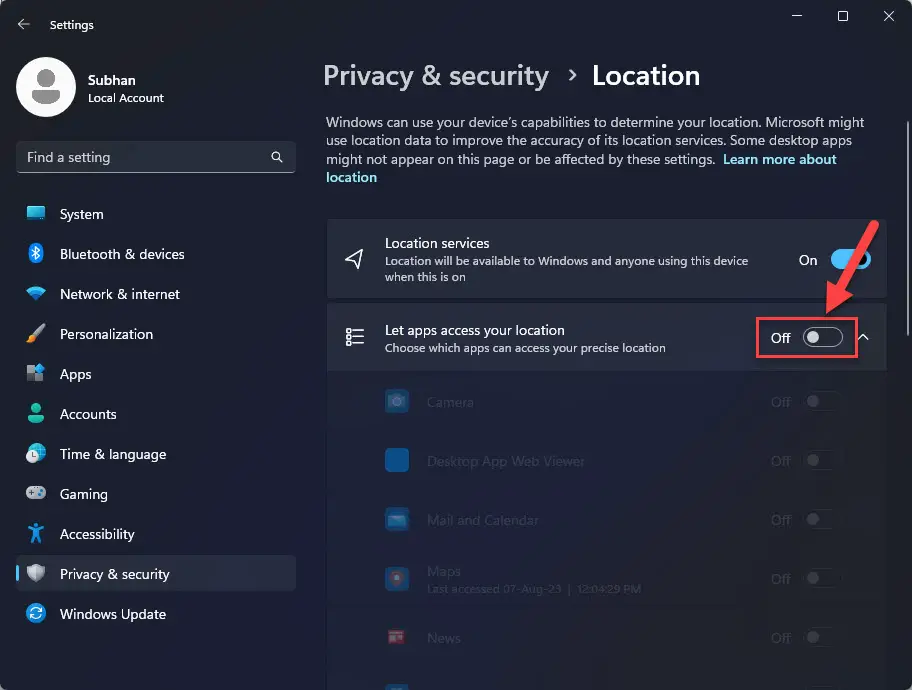Click the Gaming controller icon
The height and width of the screenshot is (690, 912).
point(36,493)
